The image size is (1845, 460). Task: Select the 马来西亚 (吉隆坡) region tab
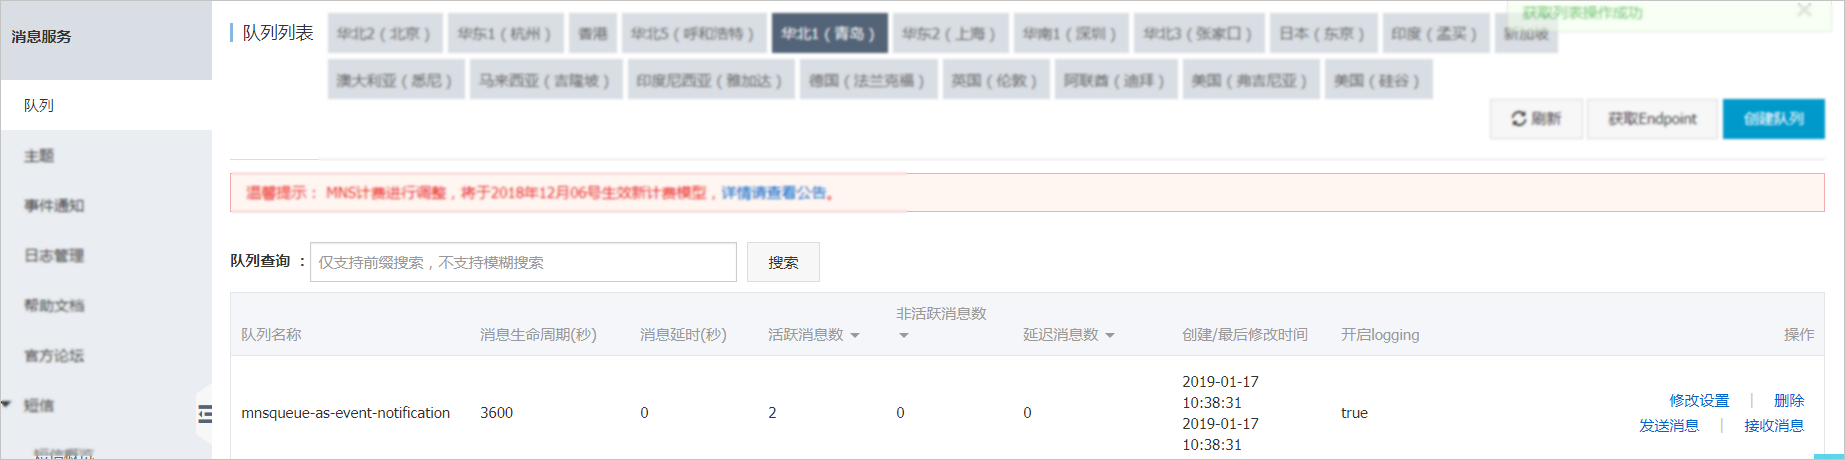[x=545, y=80]
